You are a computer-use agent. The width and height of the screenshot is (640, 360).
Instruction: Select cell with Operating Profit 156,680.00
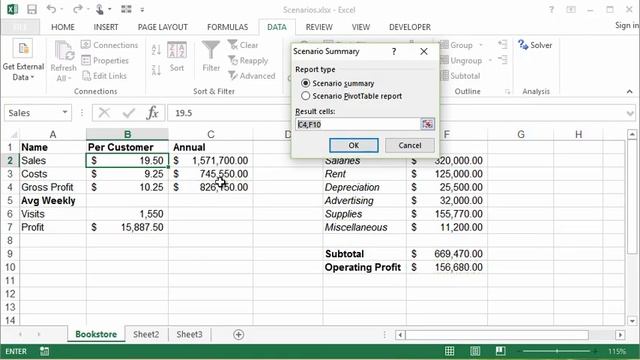[447, 267]
